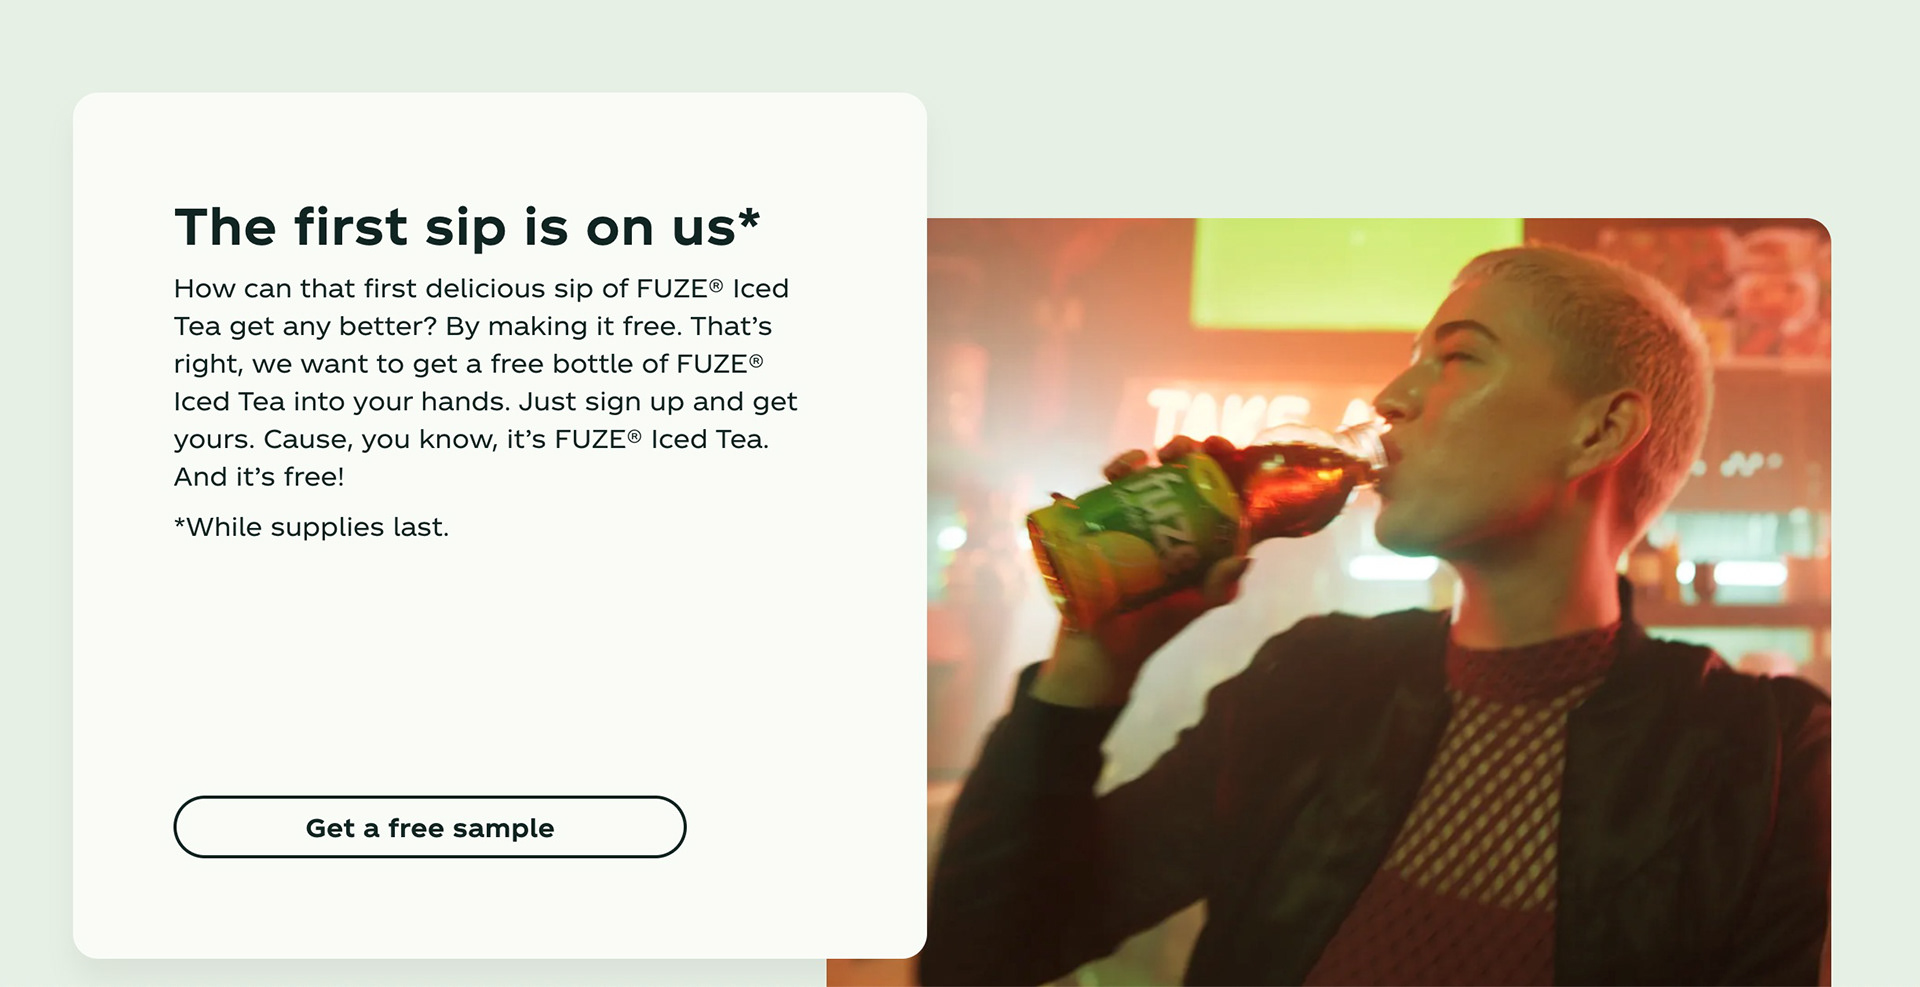Click the While supplies last footnote
This screenshot has height=987, width=1920.
(x=311, y=527)
